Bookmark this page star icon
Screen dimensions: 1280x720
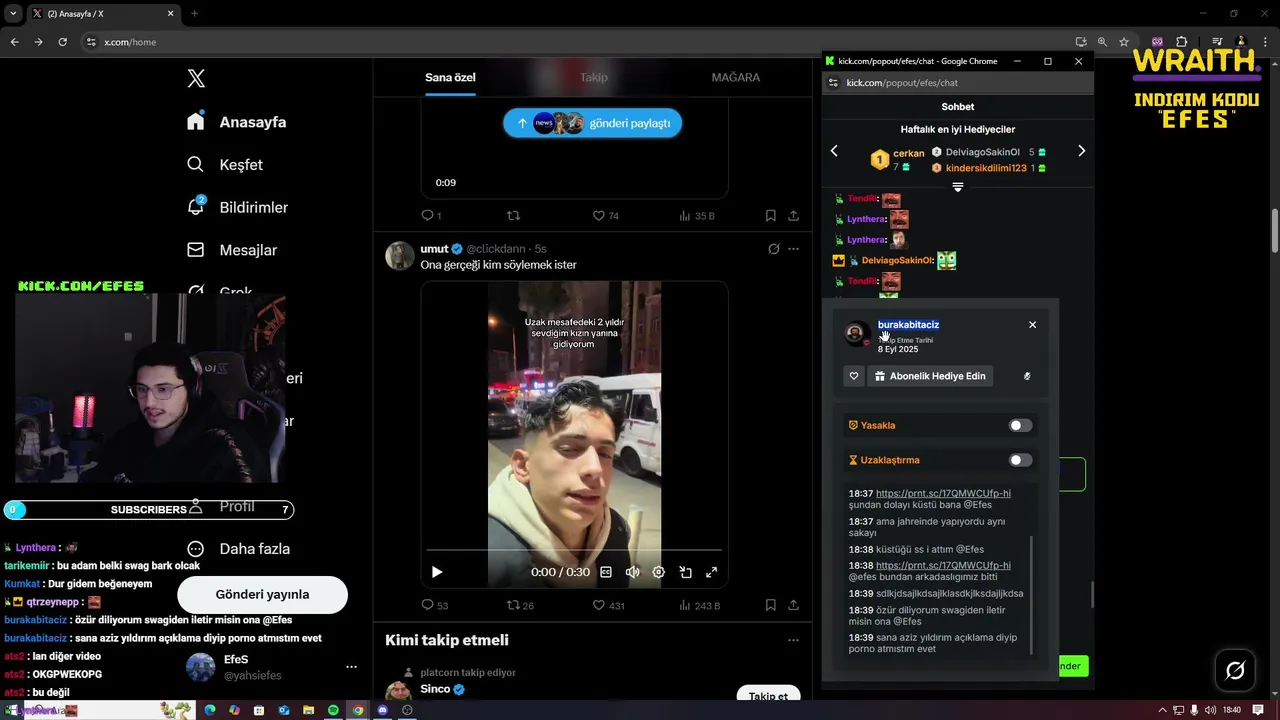pyautogui.click(x=1124, y=42)
